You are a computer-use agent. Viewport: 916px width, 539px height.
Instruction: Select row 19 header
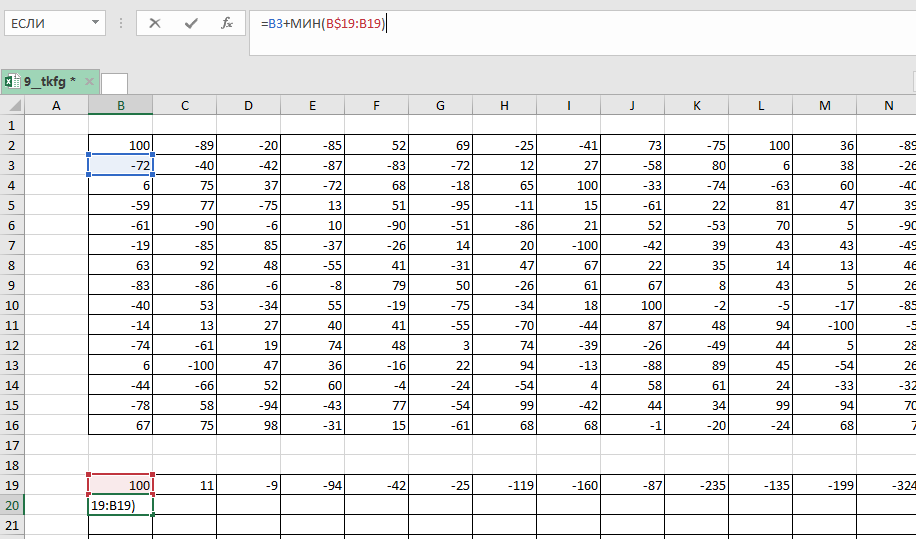click(x=11, y=485)
